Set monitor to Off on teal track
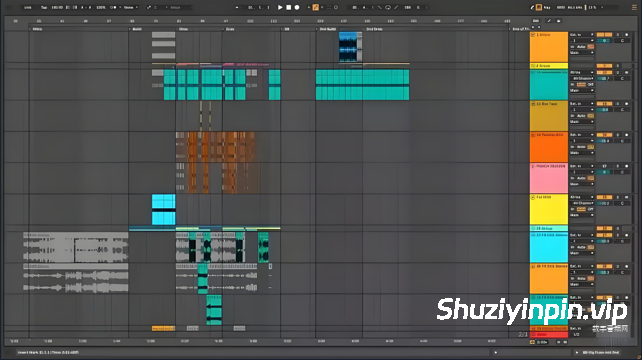This screenshot has height=360, width=642. point(591,84)
